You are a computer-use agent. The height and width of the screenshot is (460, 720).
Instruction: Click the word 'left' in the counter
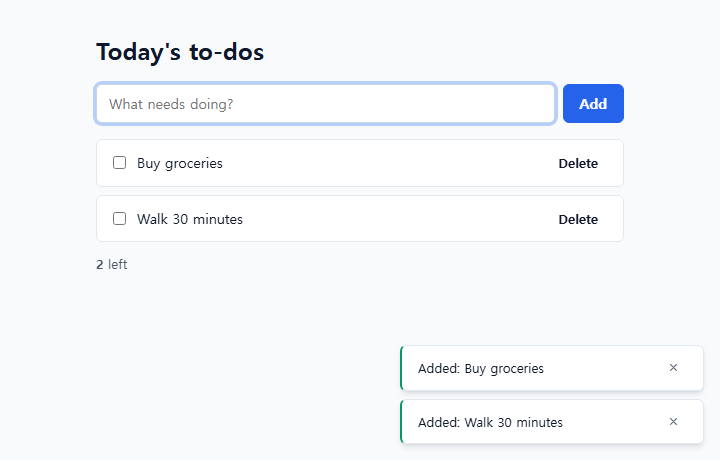coord(118,264)
